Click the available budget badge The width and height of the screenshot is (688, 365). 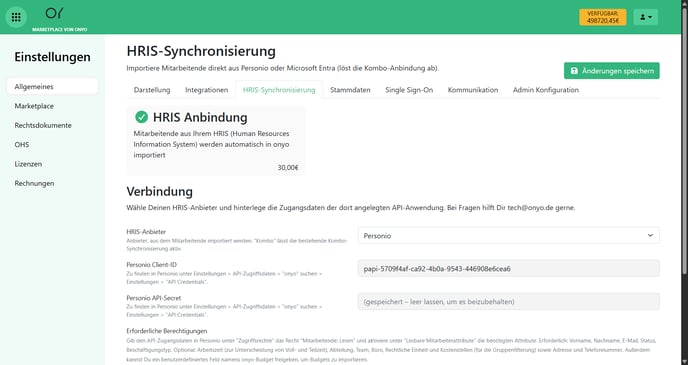click(602, 17)
